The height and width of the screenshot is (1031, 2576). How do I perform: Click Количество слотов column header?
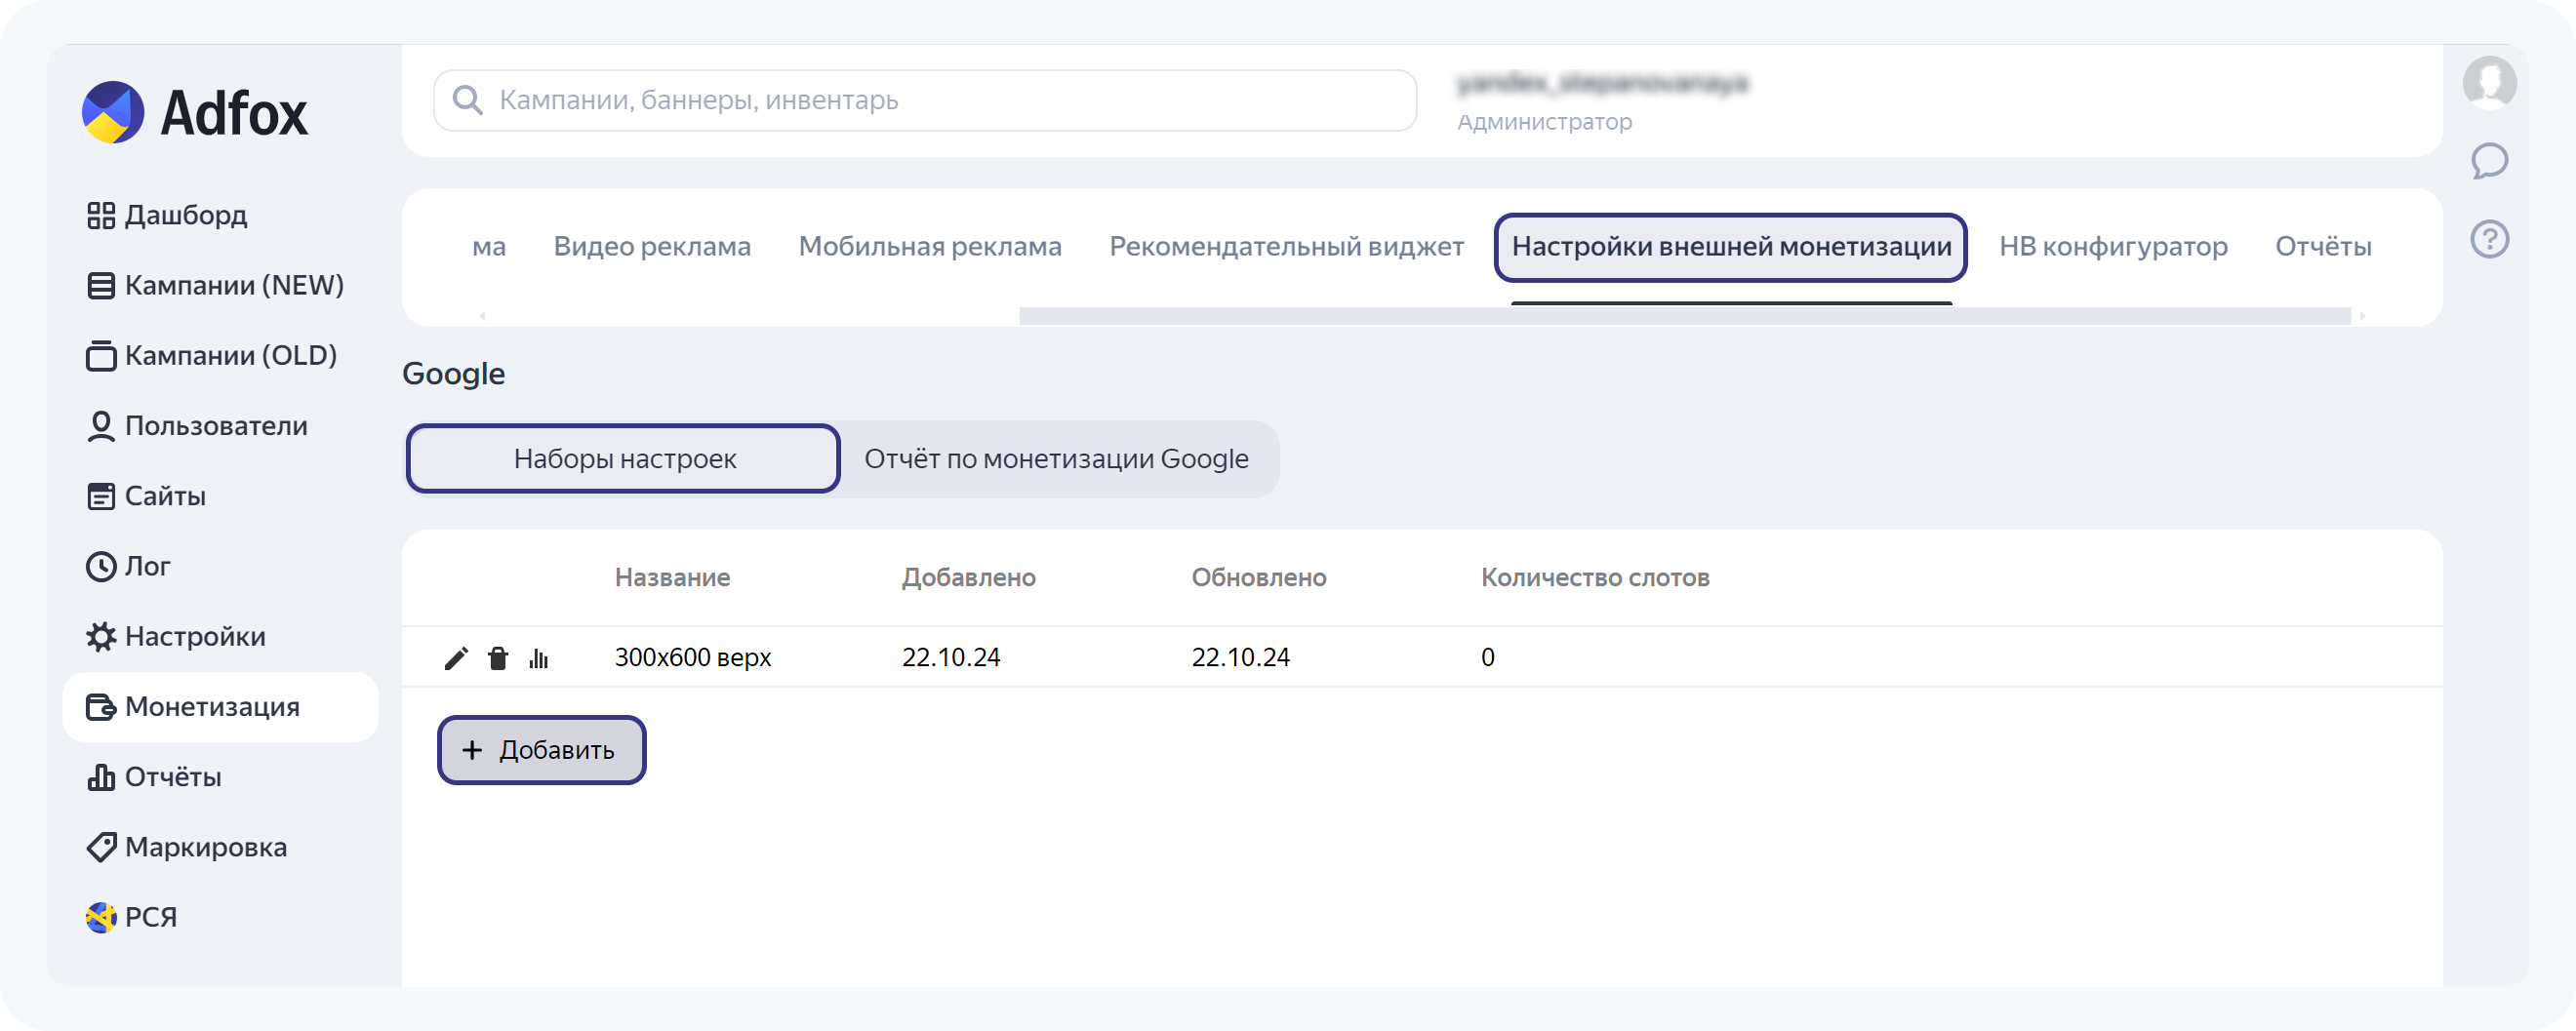point(1595,578)
